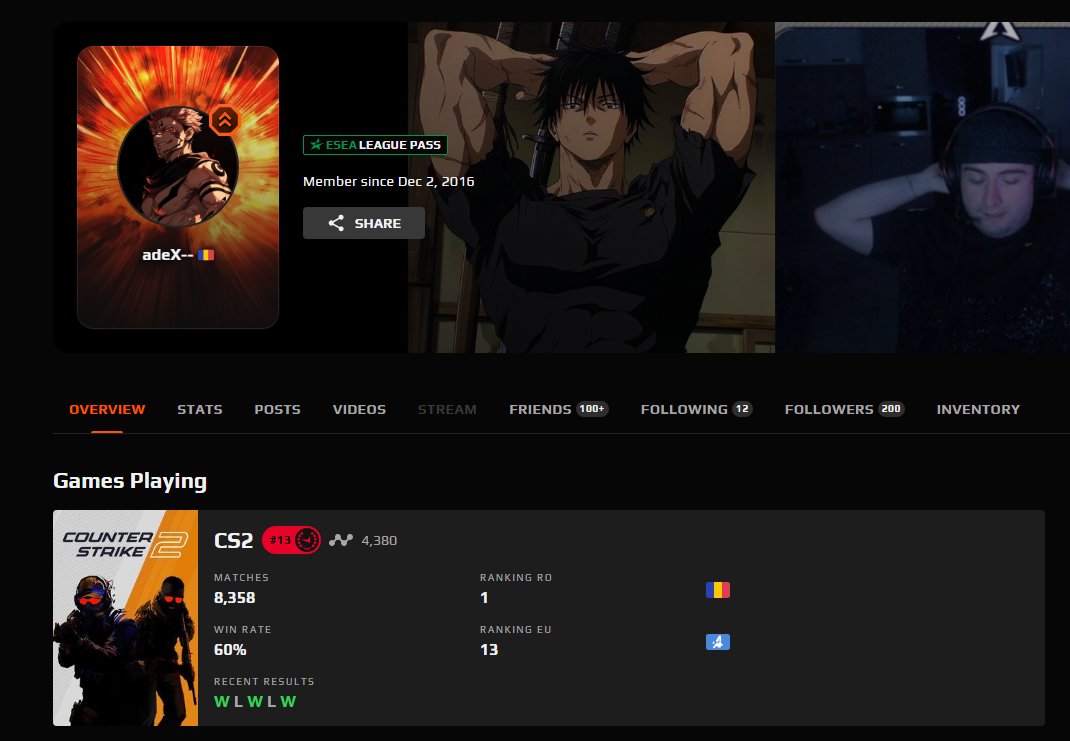Image resolution: width=1070 pixels, height=741 pixels.
Task: Click the ELO graph icon beside 4,380
Action: coord(341,540)
